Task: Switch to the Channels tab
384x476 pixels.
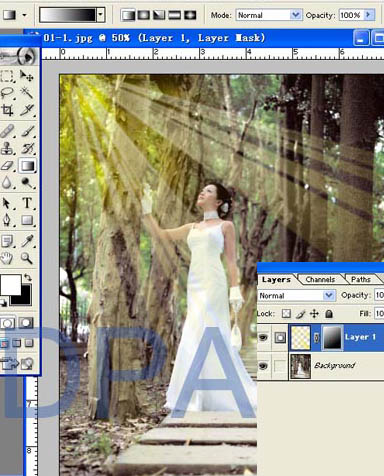Action: click(320, 279)
